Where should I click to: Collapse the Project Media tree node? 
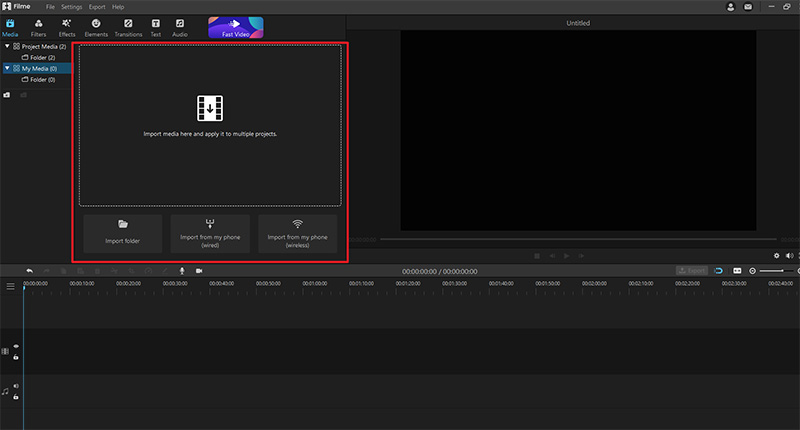coord(7,46)
